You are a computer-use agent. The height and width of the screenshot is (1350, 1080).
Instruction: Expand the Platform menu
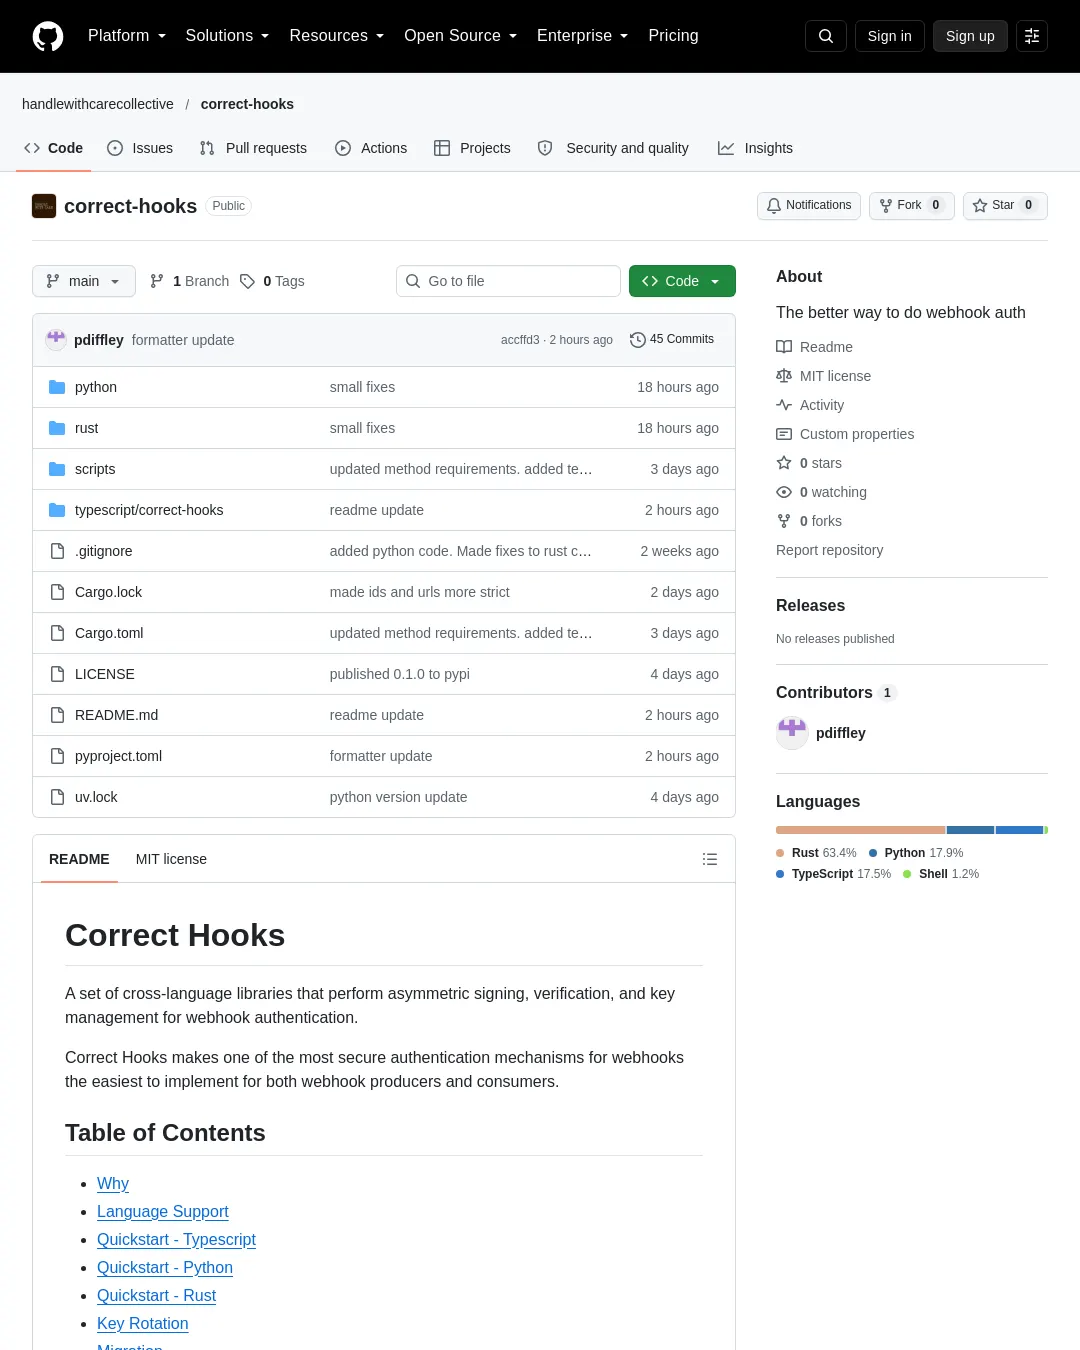tap(127, 36)
